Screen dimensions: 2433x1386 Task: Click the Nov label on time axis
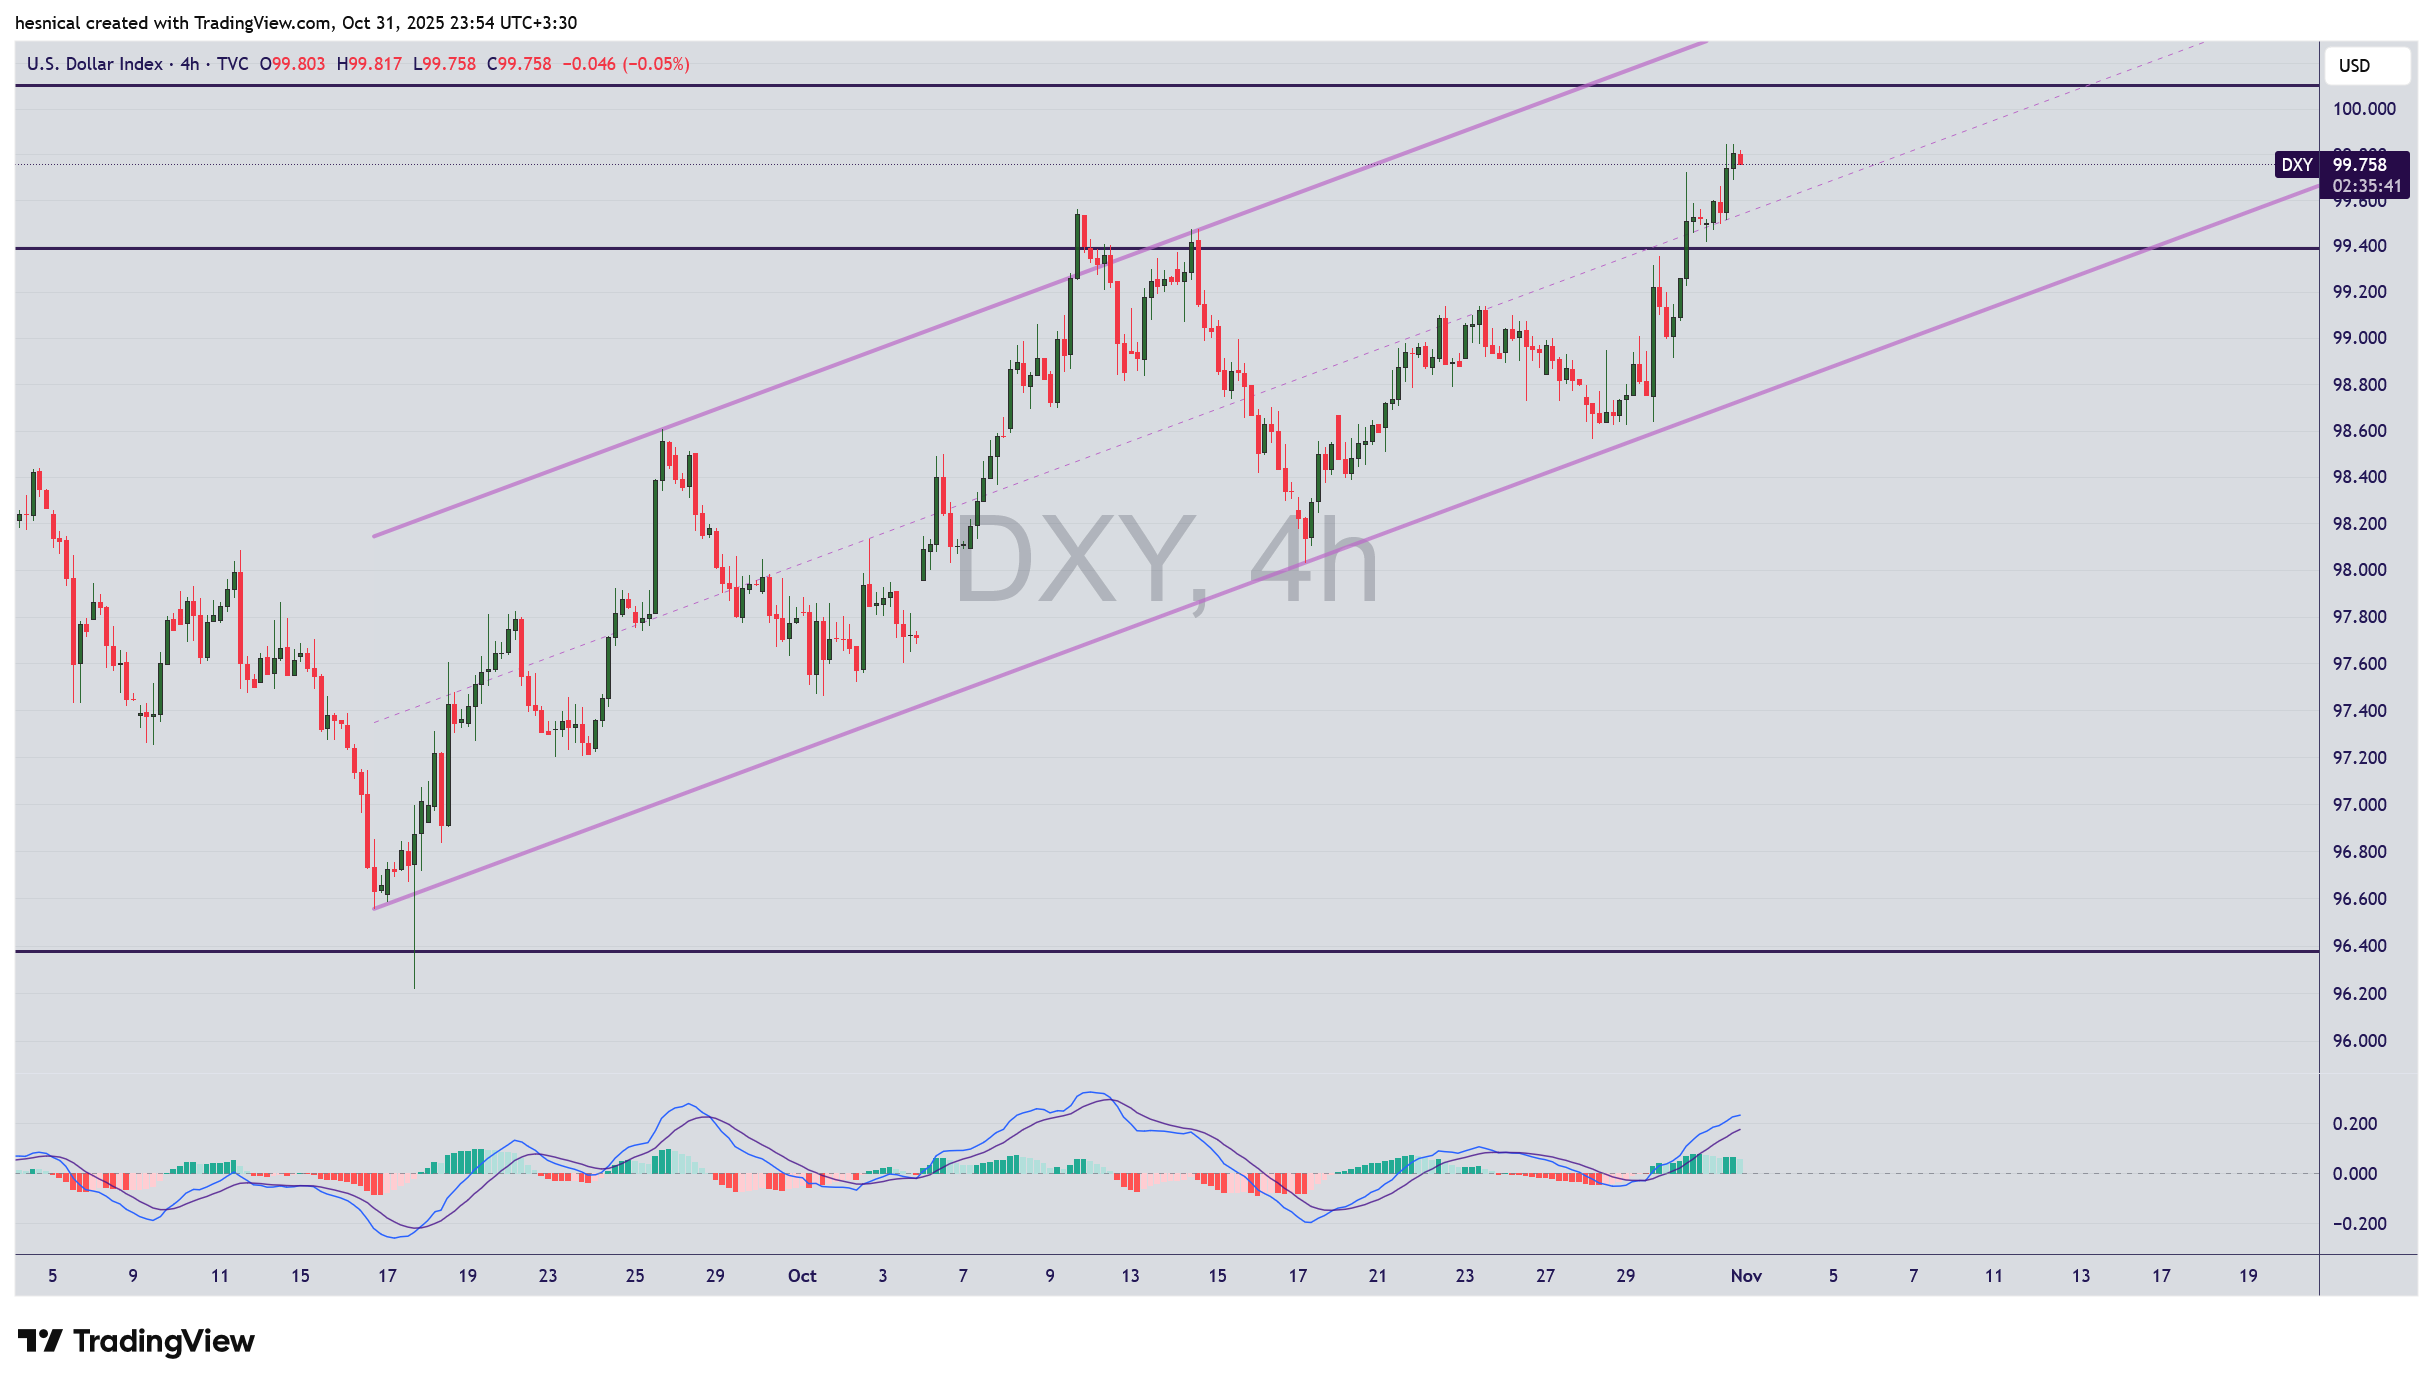click(1746, 1276)
